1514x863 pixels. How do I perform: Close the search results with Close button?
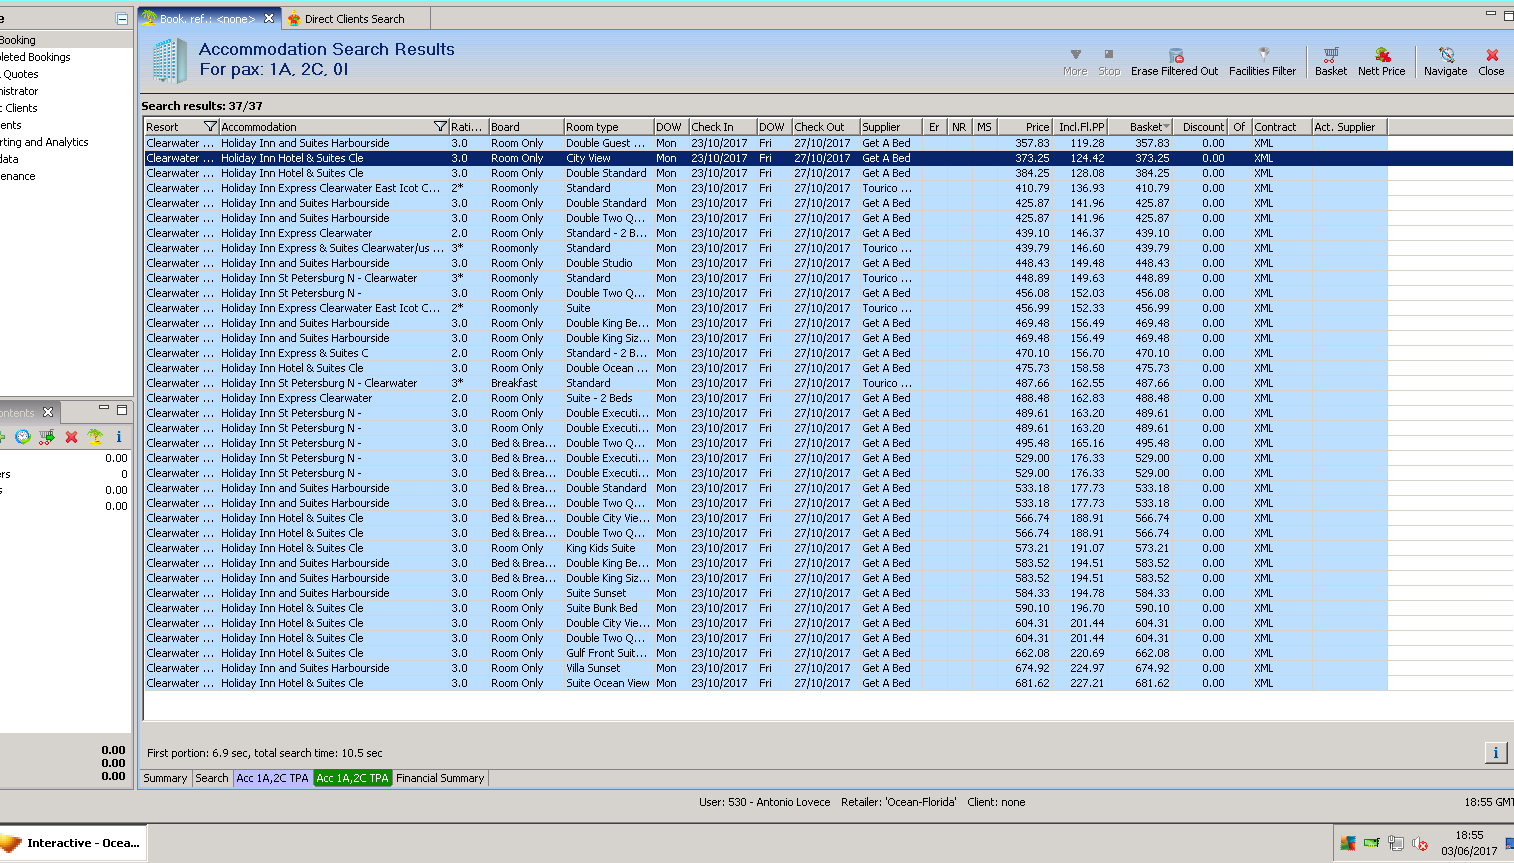click(x=1491, y=60)
